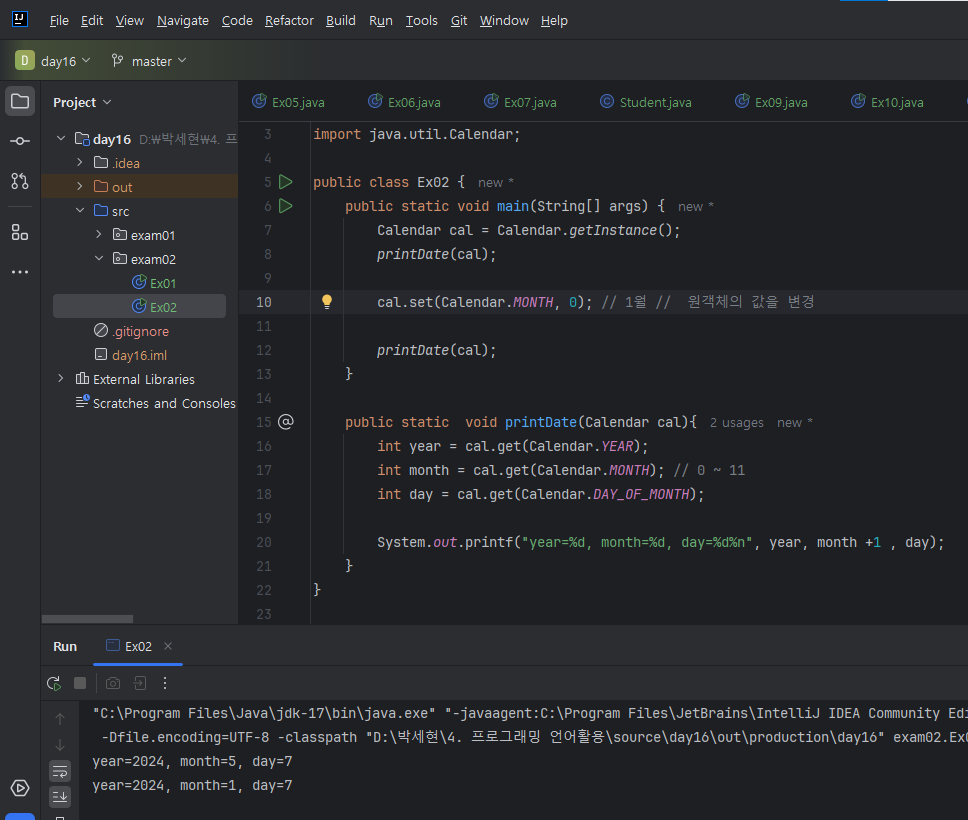Click the Rerun Ex02 icon
Screen dimensions: 968x820
pyautogui.click(x=54, y=683)
